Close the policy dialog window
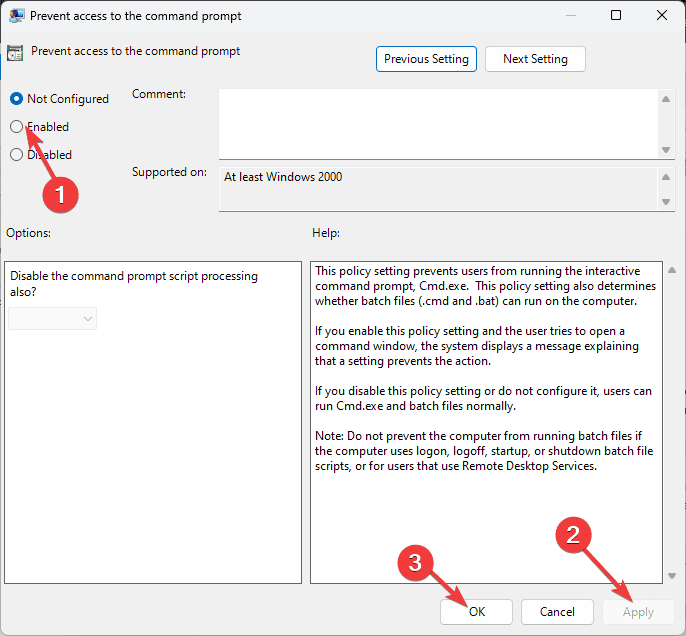Image resolution: width=686 pixels, height=636 pixels. (662, 16)
